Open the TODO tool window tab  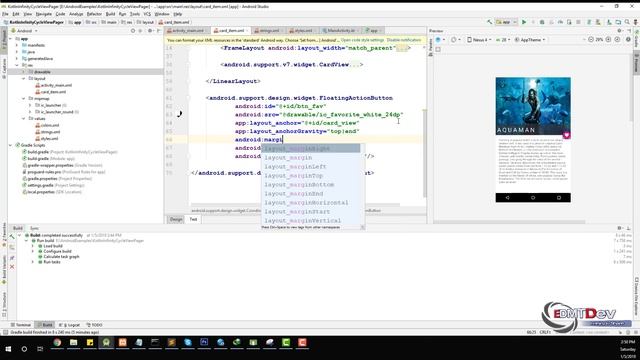tap(95, 325)
